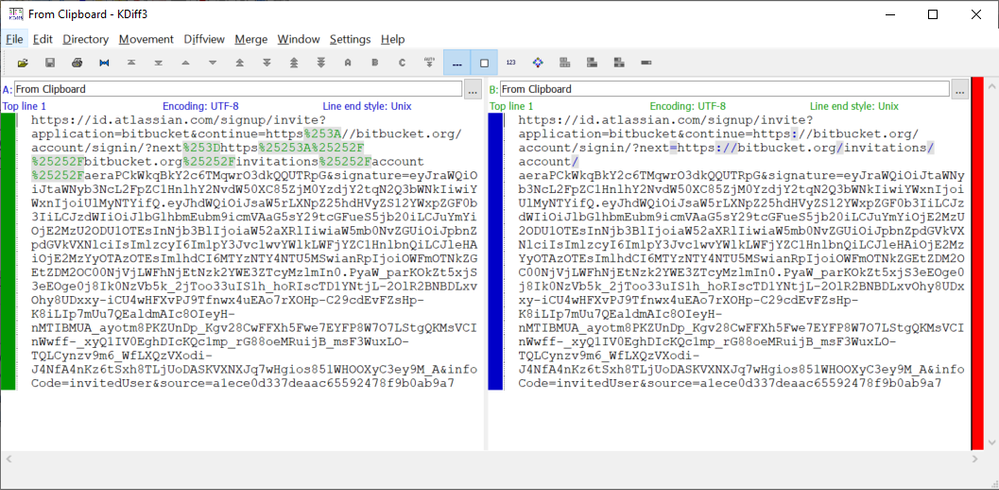Go to next conflict (double down arrow)

tap(267, 63)
